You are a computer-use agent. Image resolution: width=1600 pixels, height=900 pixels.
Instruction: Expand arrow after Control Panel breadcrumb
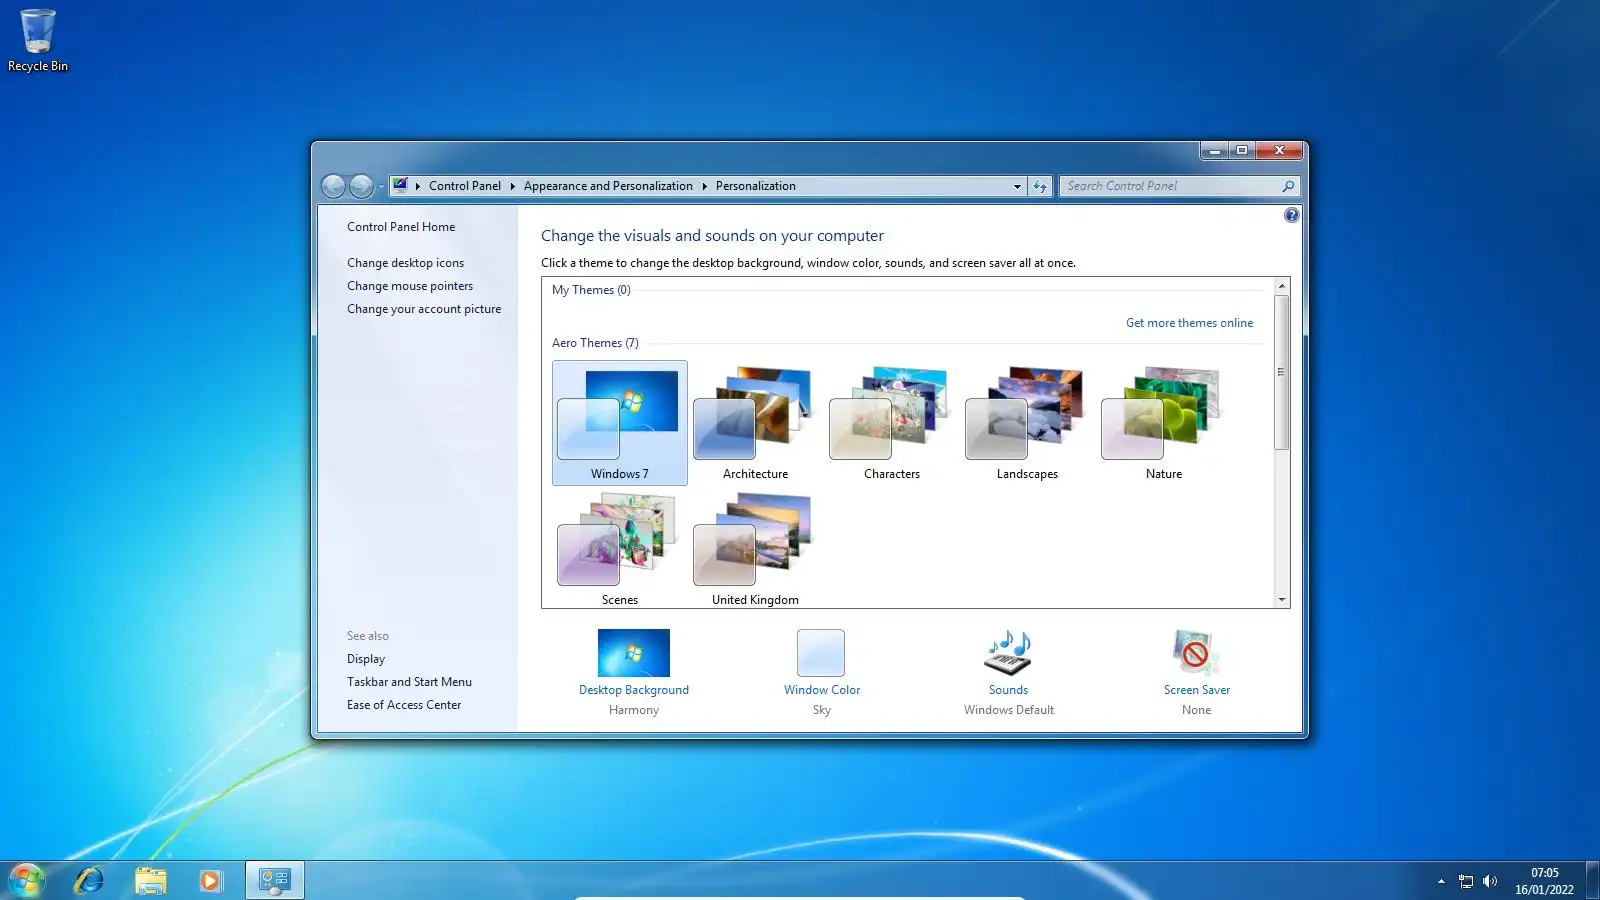click(x=512, y=186)
